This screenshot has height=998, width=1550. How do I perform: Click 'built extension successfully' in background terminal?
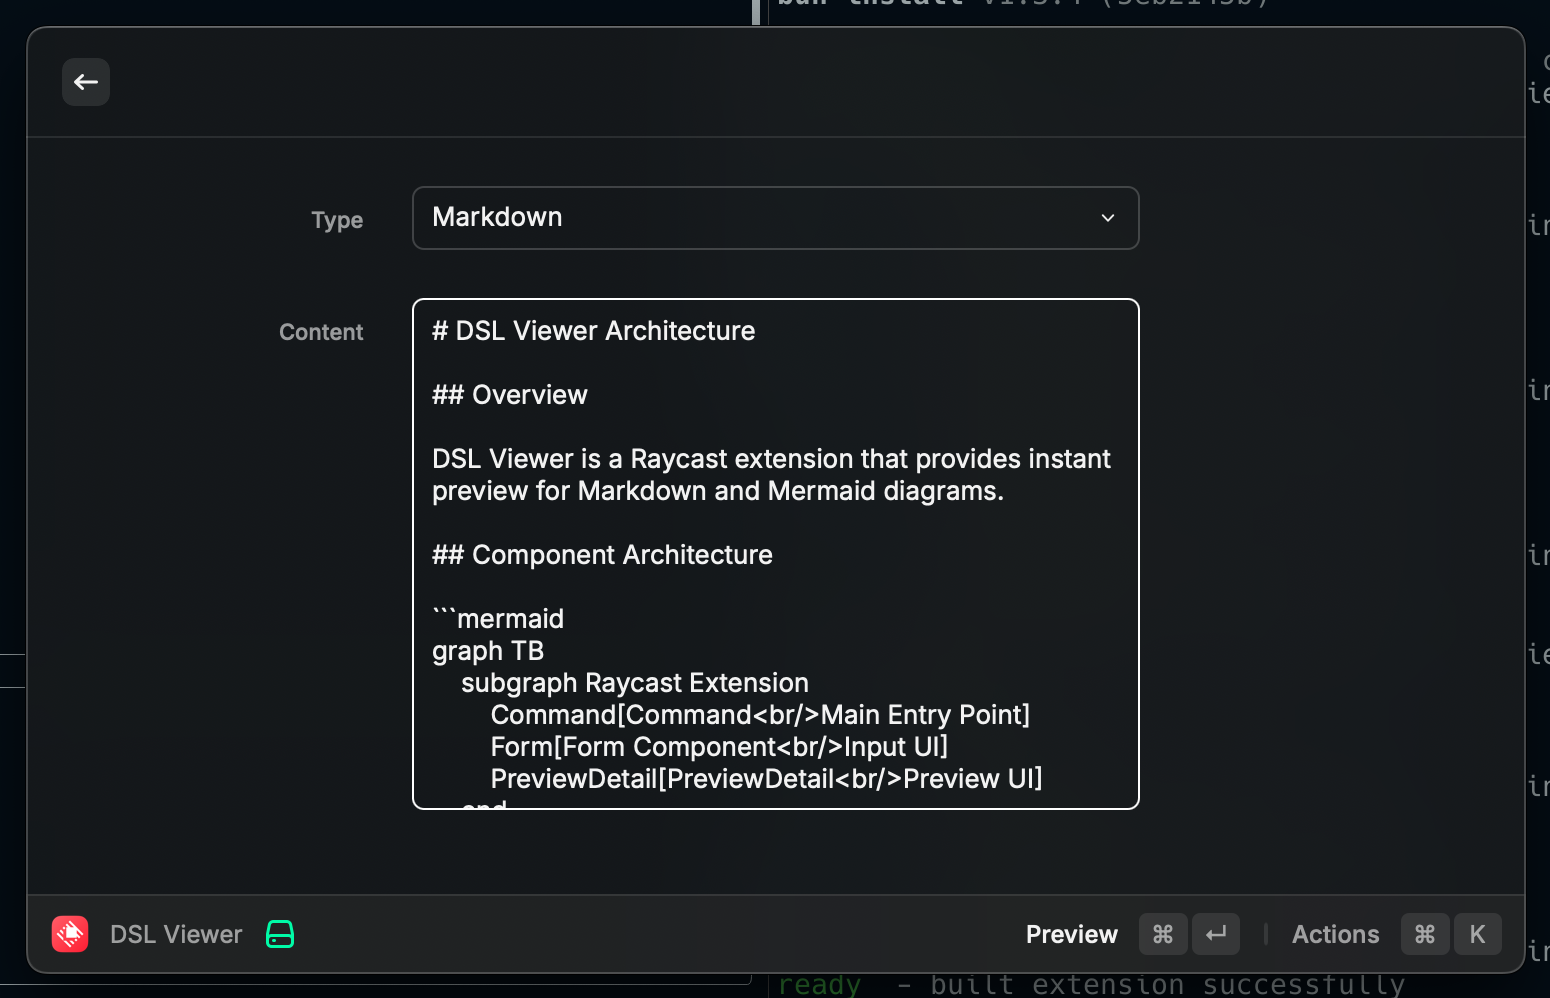[1167, 985]
